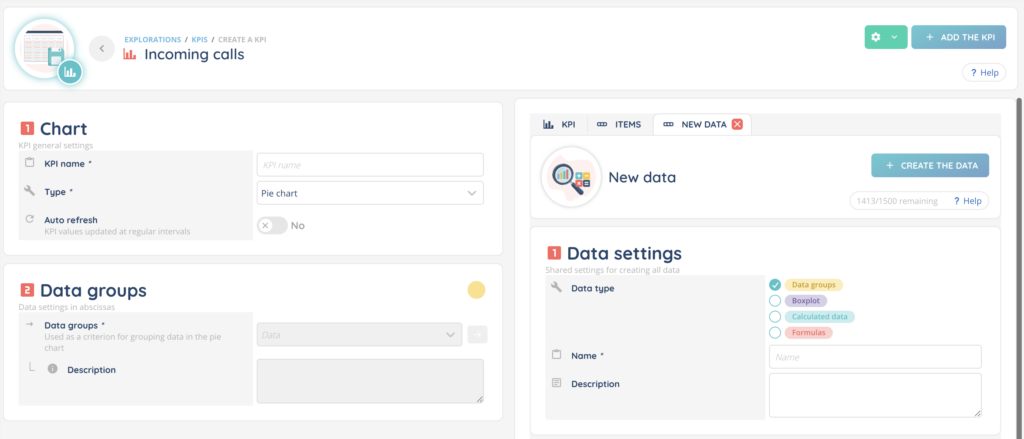Select the Boxplot data type option

point(775,300)
